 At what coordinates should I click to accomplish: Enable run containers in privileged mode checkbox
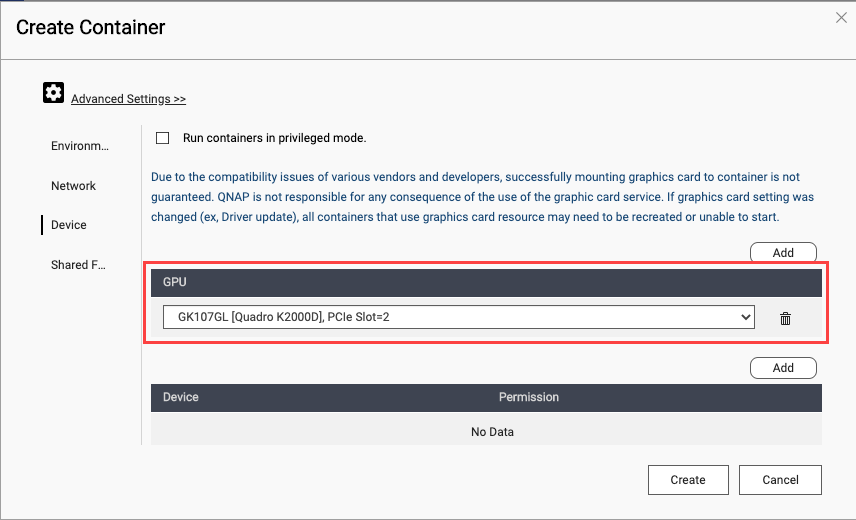tap(163, 138)
